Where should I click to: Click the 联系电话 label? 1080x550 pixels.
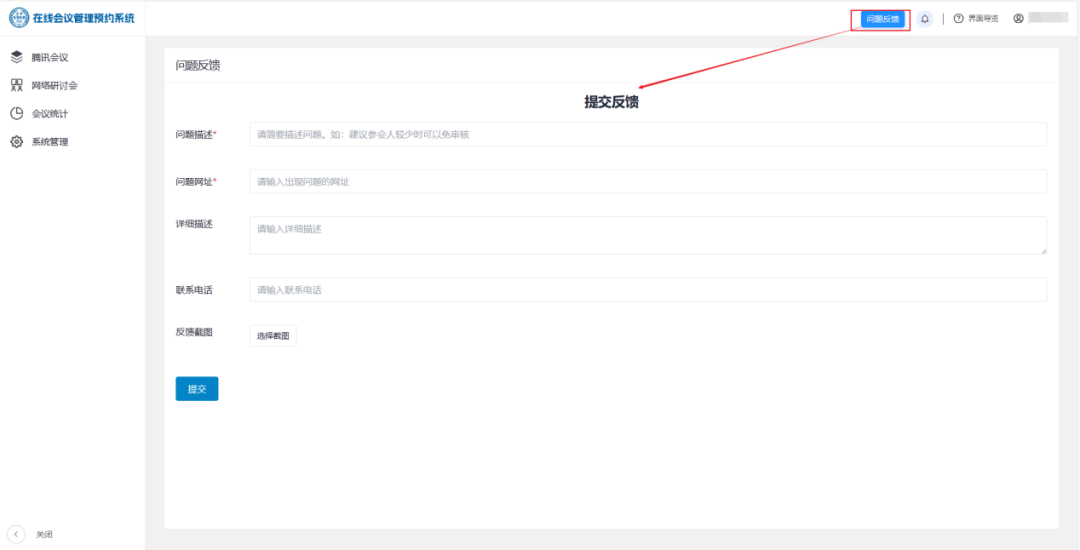pyautogui.click(x=194, y=290)
